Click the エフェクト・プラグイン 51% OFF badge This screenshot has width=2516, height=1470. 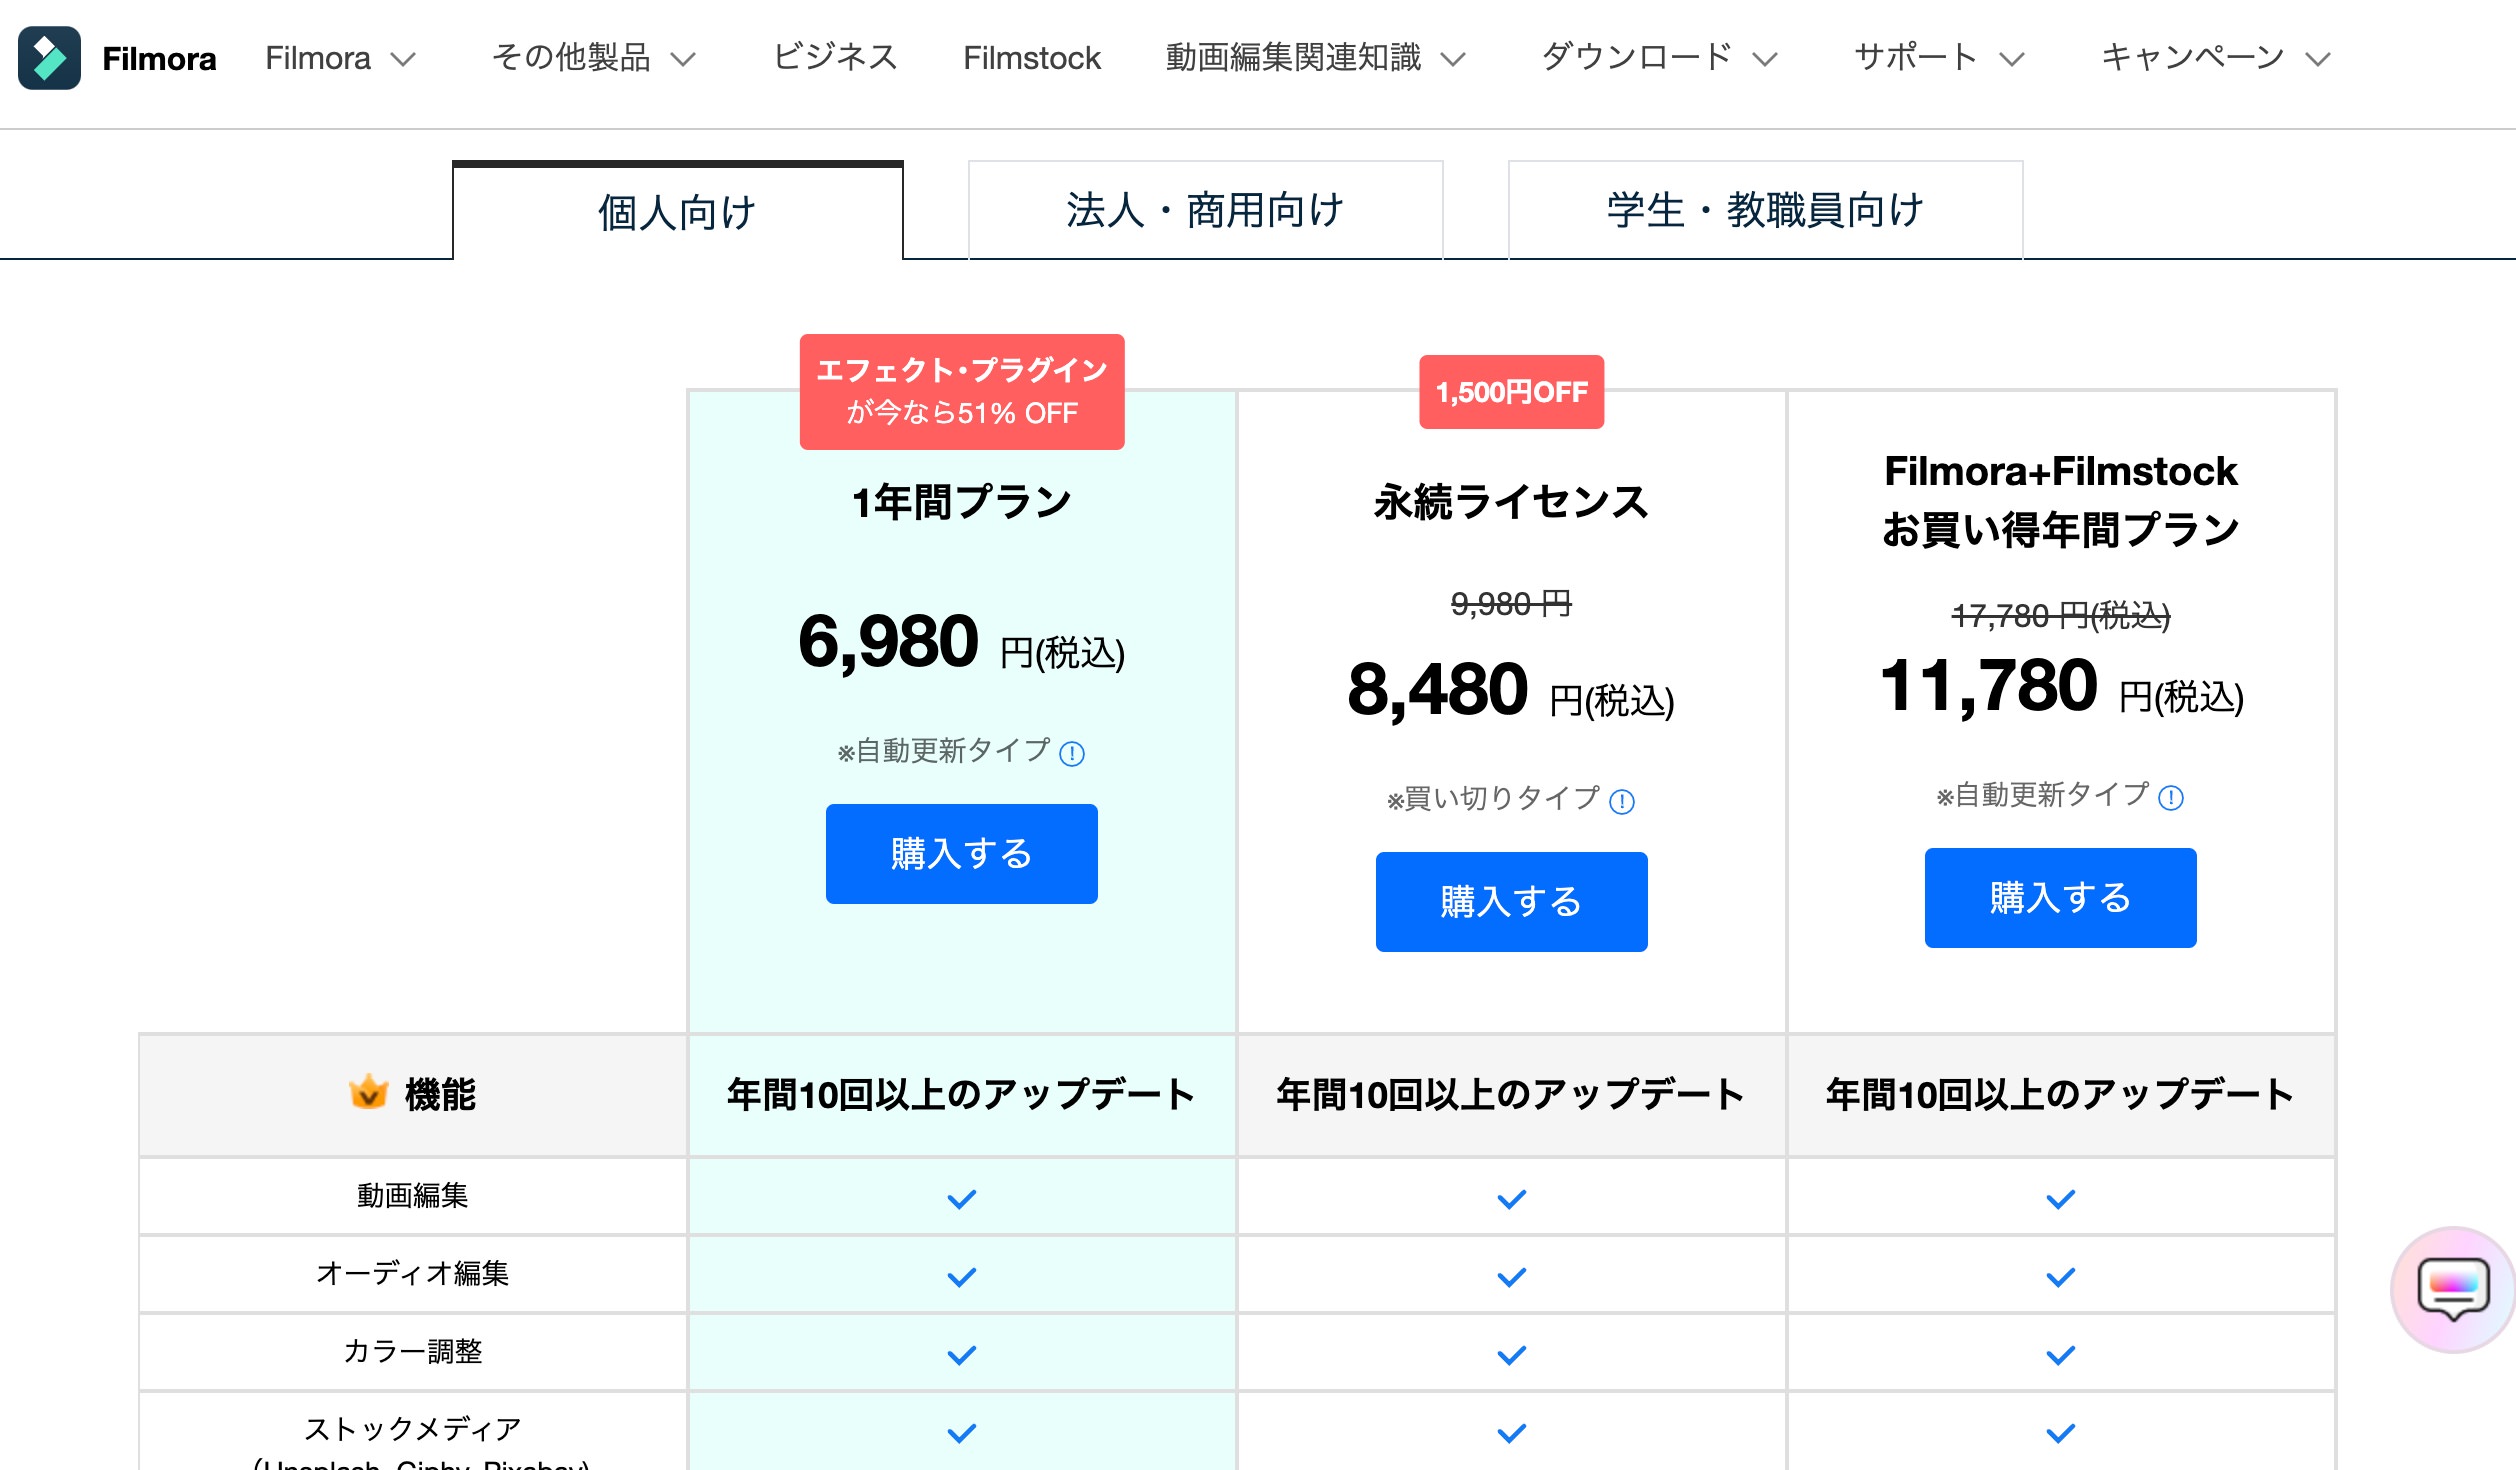tap(962, 392)
